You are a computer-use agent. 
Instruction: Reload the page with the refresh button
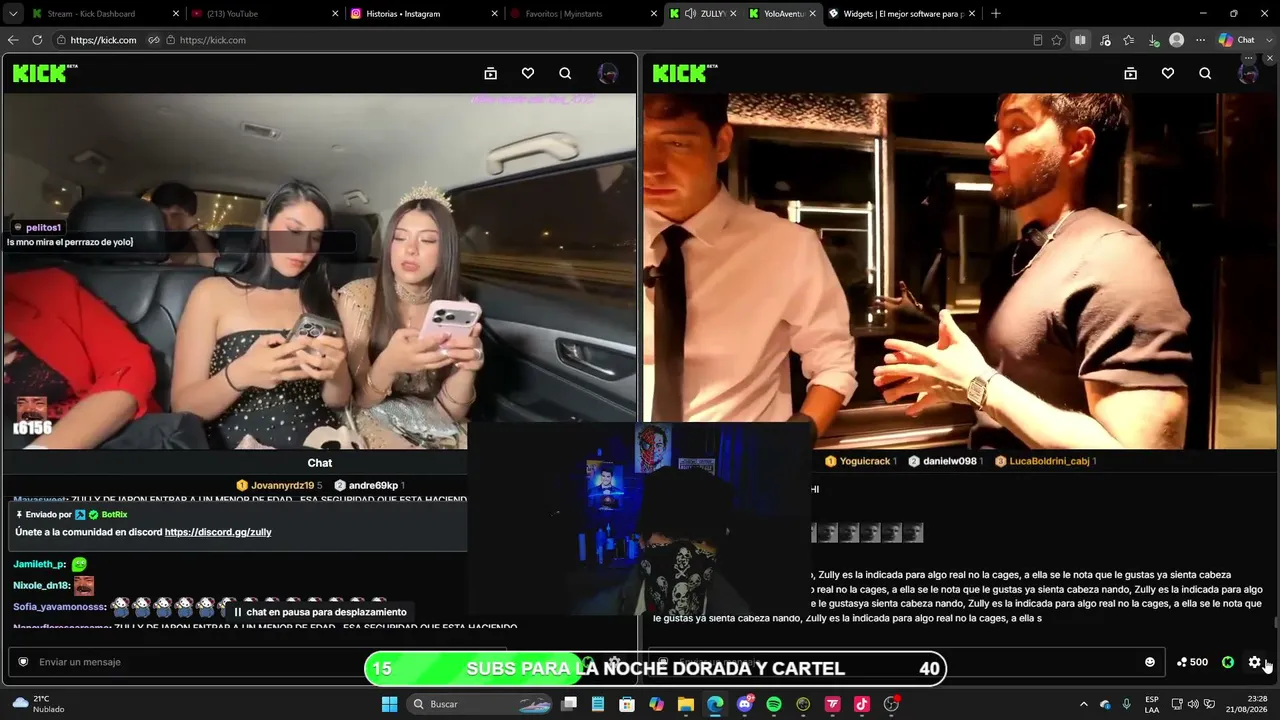tap(37, 40)
